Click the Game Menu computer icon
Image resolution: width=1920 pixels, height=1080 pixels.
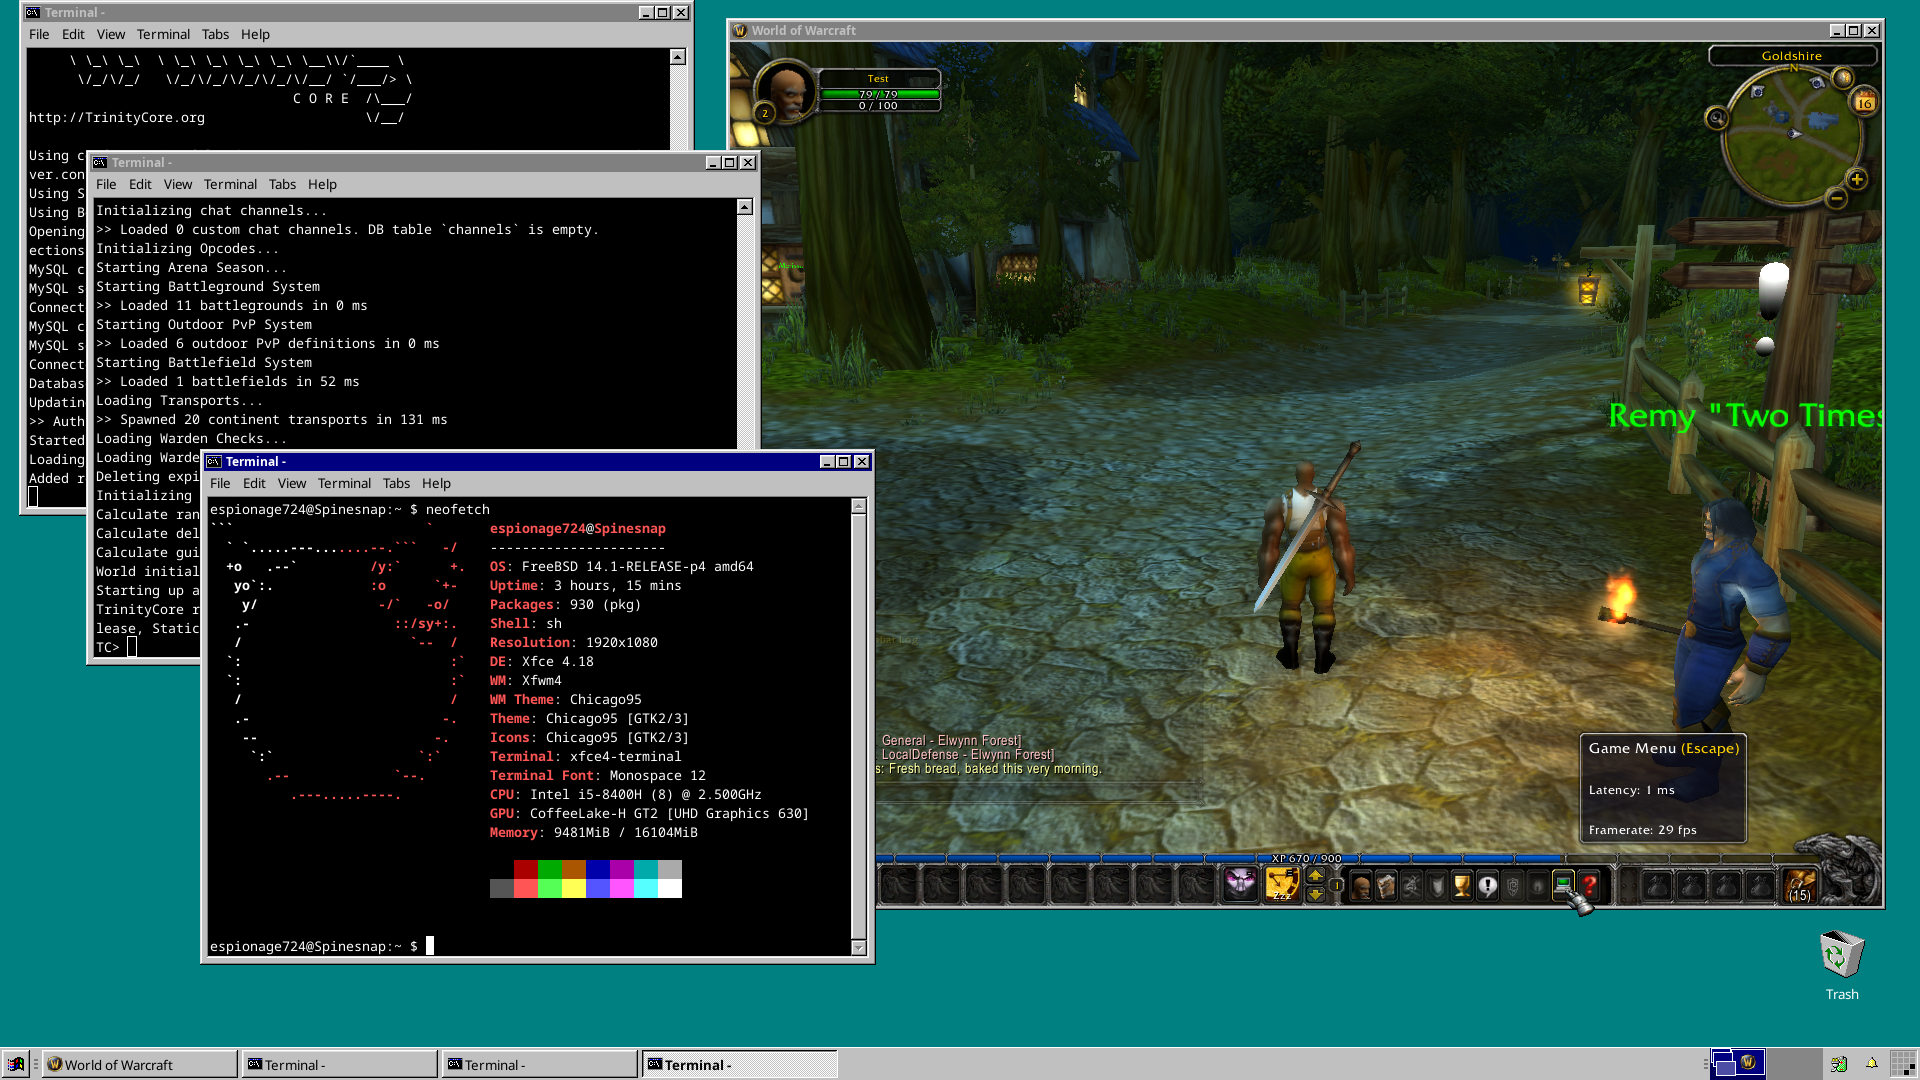(1564, 886)
